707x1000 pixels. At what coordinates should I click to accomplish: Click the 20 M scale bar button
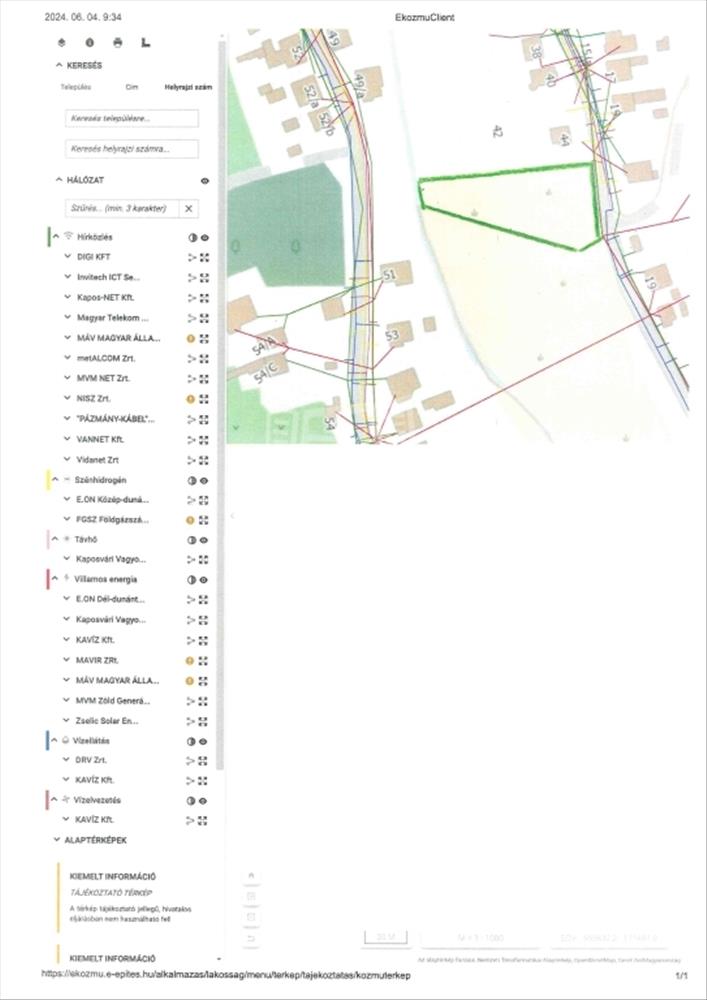pyautogui.click(x=384, y=937)
